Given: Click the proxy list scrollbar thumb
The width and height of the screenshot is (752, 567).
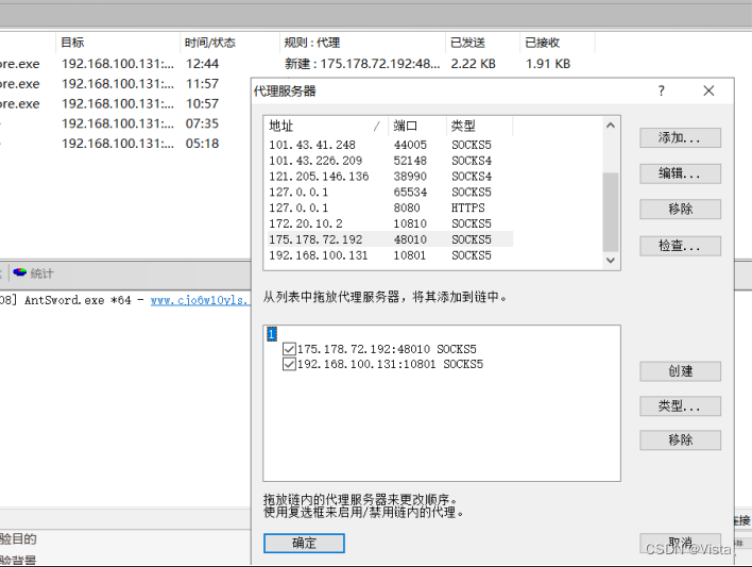Looking at the screenshot, I should point(610,212).
